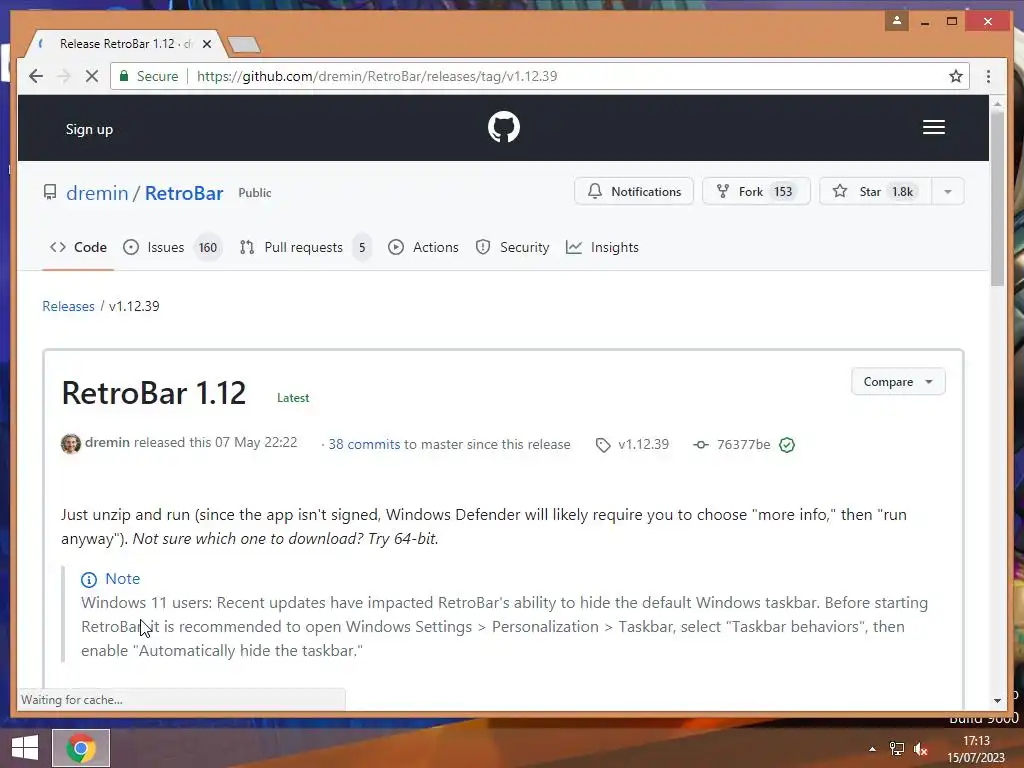Click the RetroBar 1.12 release heading
This screenshot has width=1024, height=768.
pyautogui.click(x=154, y=393)
